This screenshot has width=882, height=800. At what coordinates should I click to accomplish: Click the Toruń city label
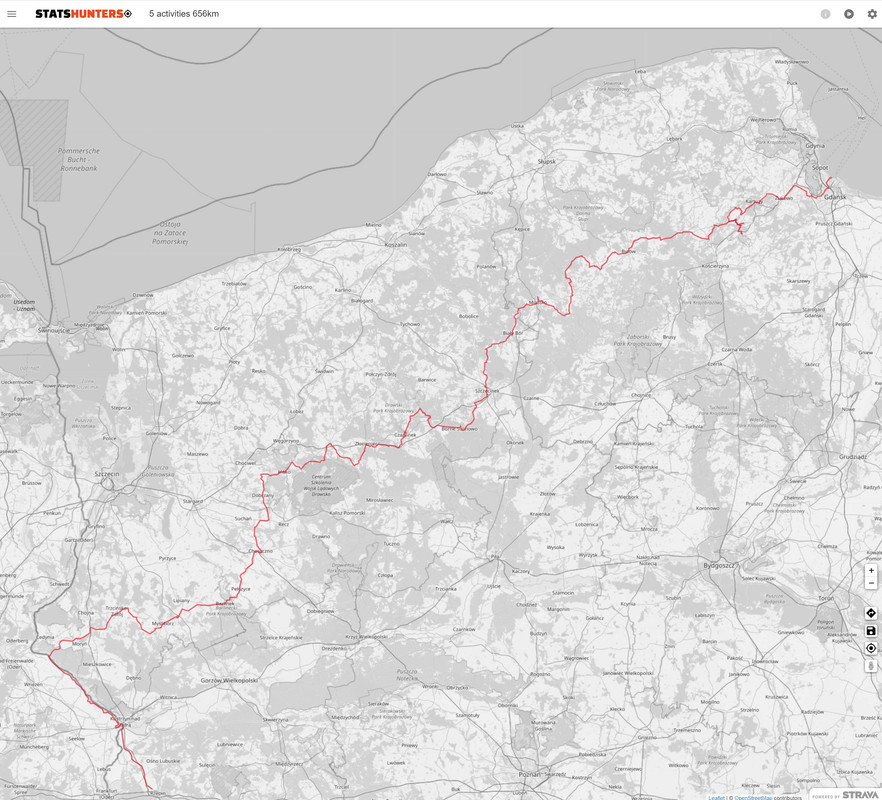[x=826, y=598]
